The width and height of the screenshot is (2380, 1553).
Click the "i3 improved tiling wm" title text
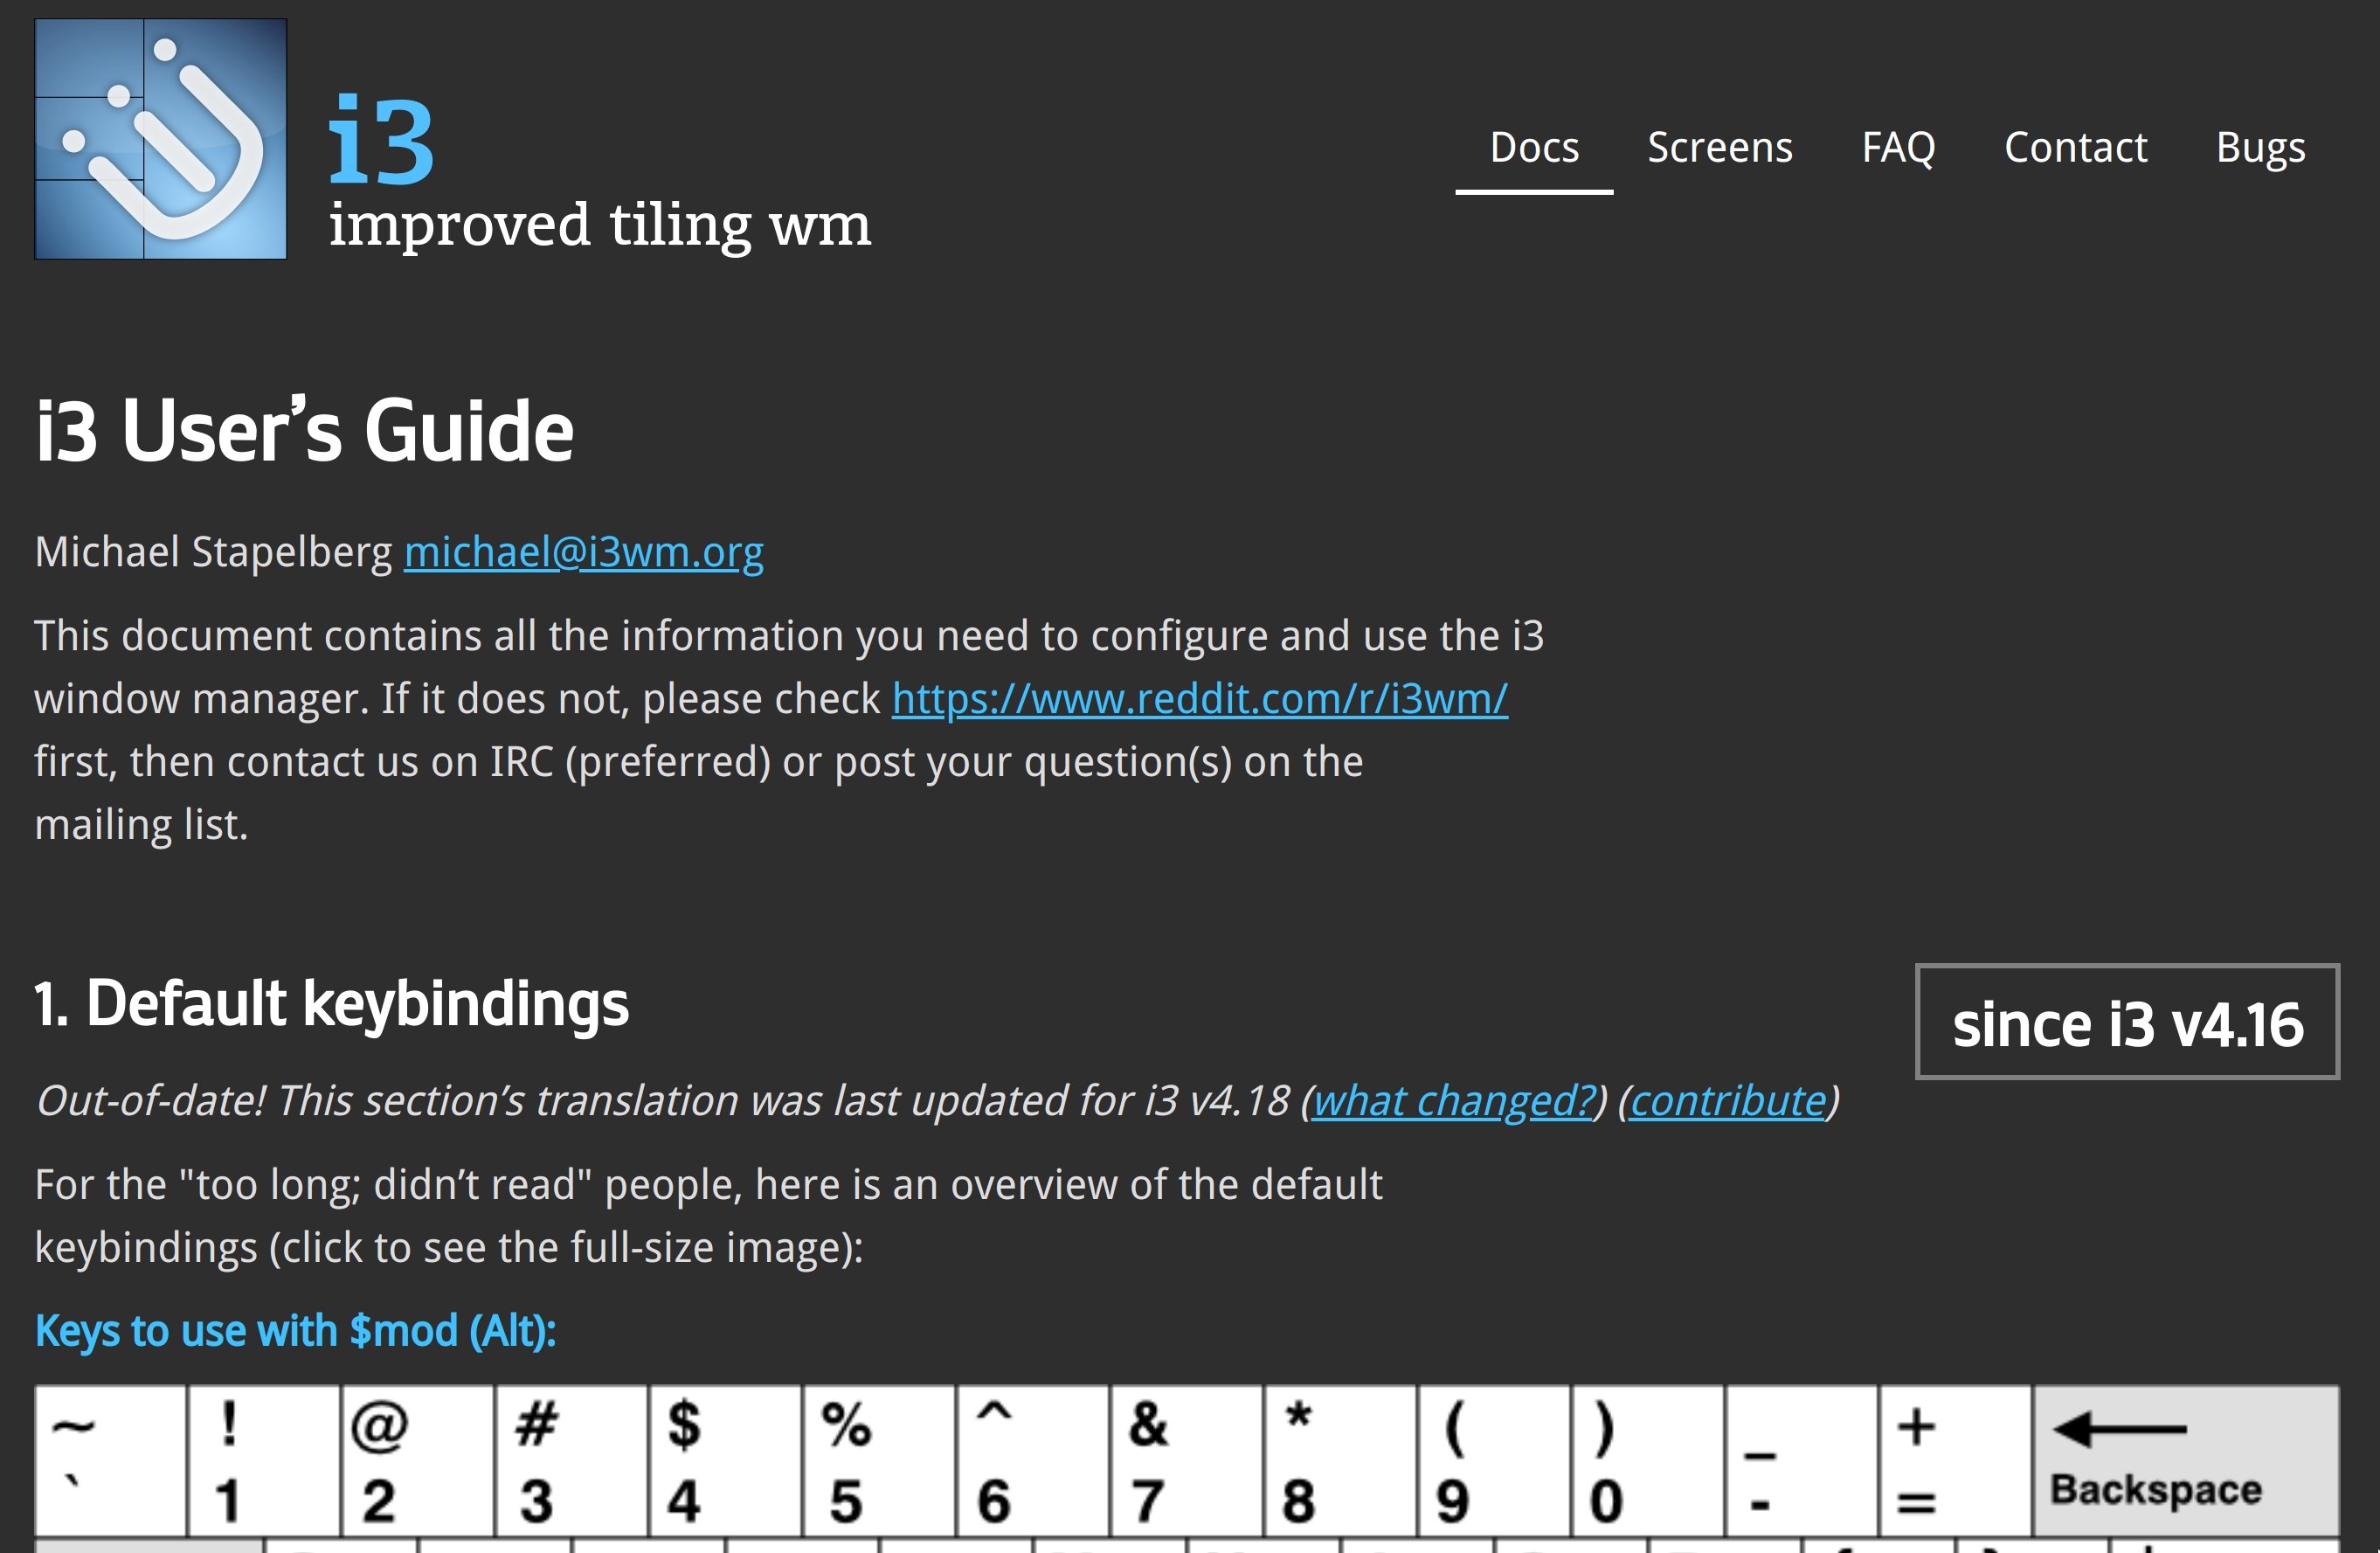600,170
